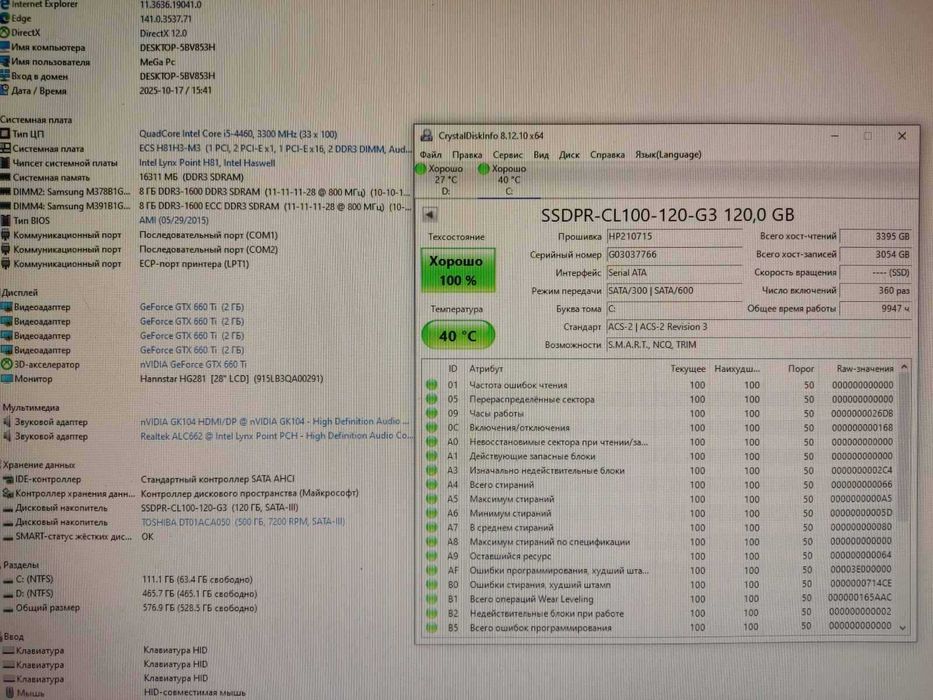
Task: Select disk C: tab showing 40 °C
Action: pos(508,180)
